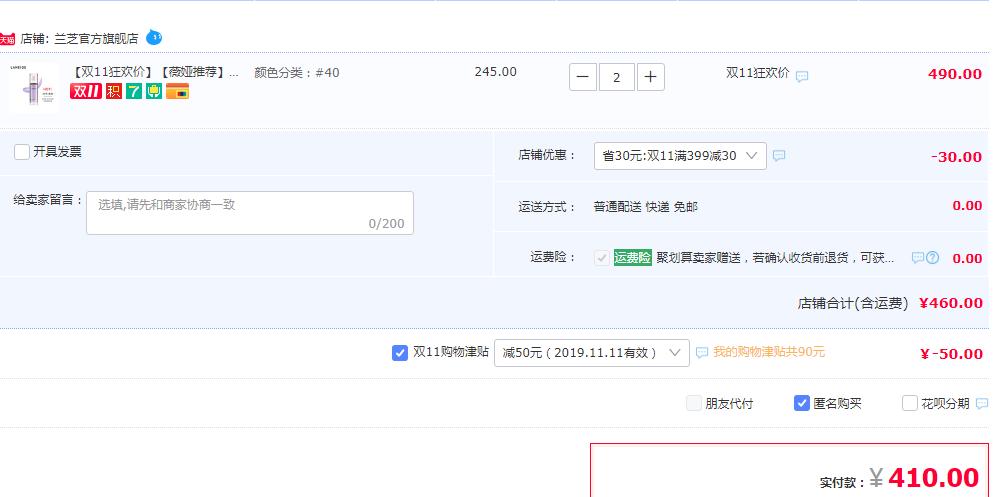The image size is (1000, 497).
Task: Open the store link 兰芝官方旗舰店
Action: [96, 38]
